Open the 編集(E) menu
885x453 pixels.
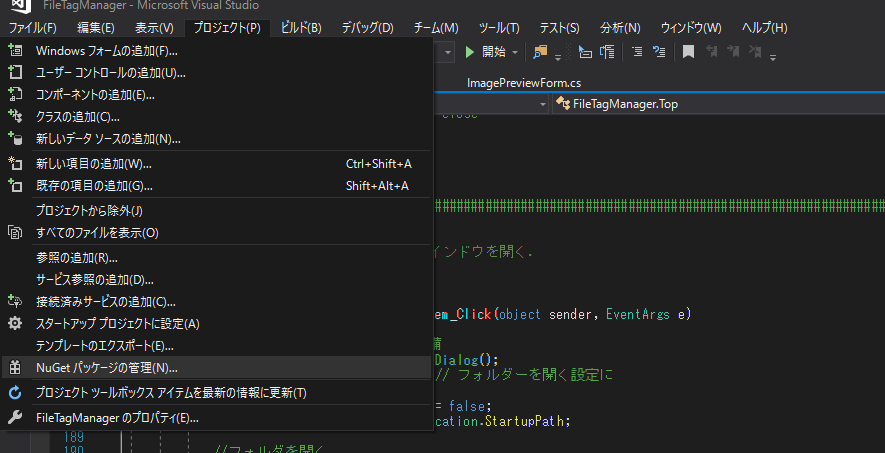click(x=95, y=28)
